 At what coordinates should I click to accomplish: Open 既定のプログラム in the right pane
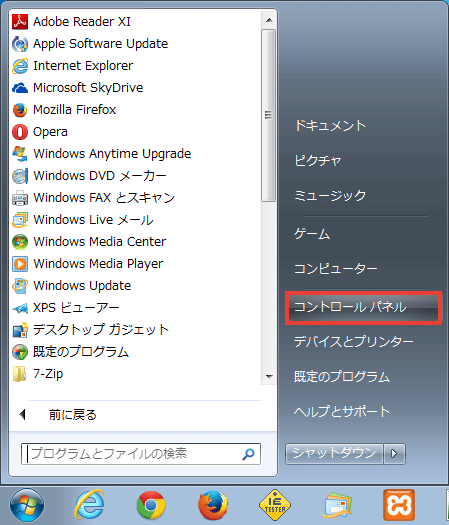tap(342, 377)
